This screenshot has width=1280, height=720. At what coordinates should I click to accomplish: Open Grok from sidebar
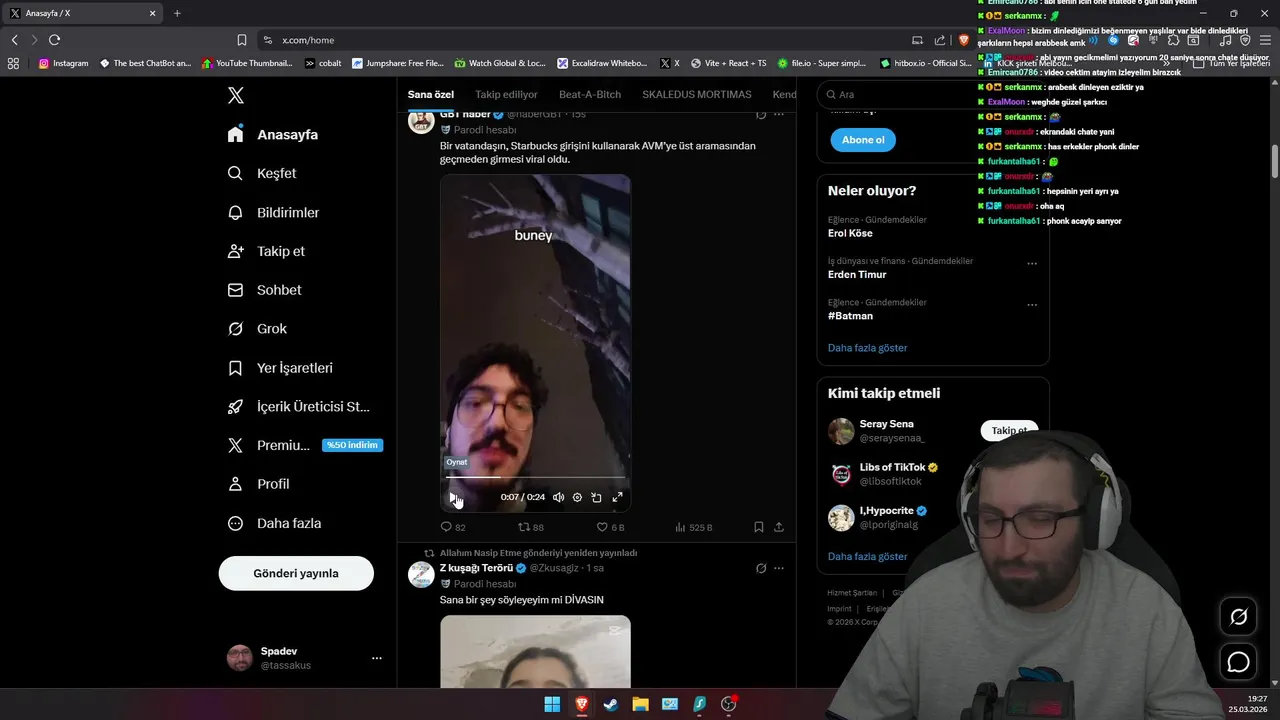[257, 328]
